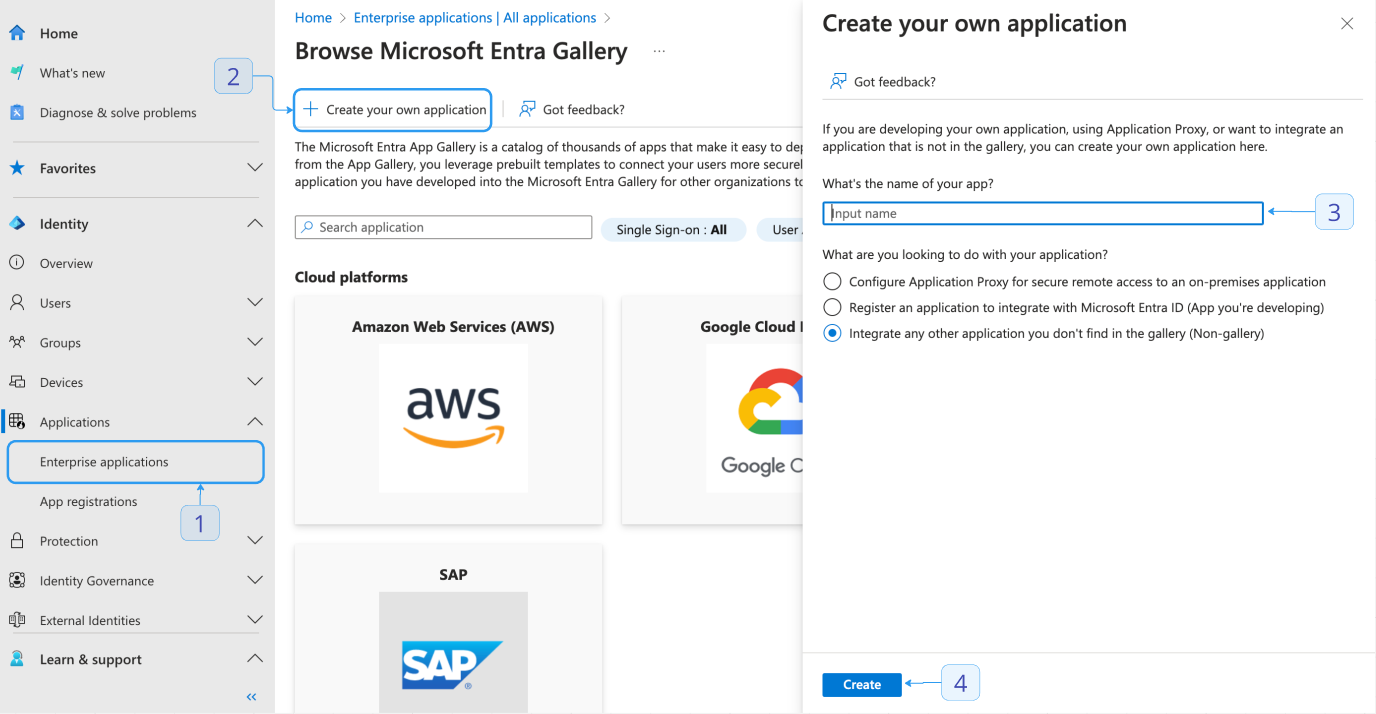Collapse the Applications submenu chevron
The width and height of the screenshot is (1376, 714).
pos(254,421)
